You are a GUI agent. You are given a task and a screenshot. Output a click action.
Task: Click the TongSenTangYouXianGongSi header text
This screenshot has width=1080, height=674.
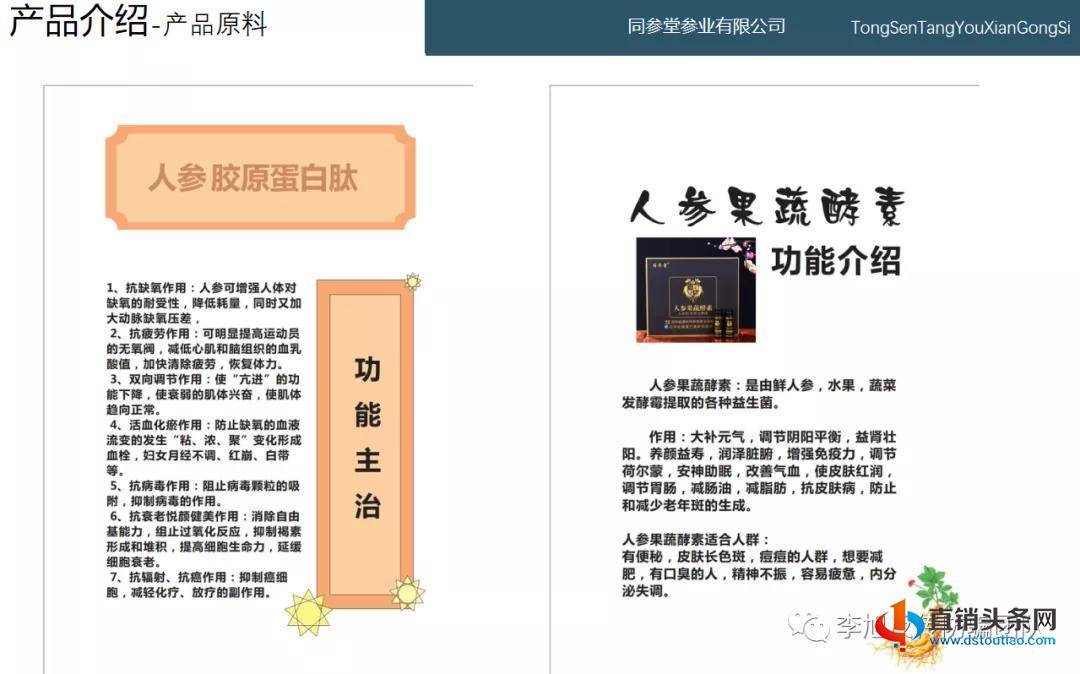[960, 28]
